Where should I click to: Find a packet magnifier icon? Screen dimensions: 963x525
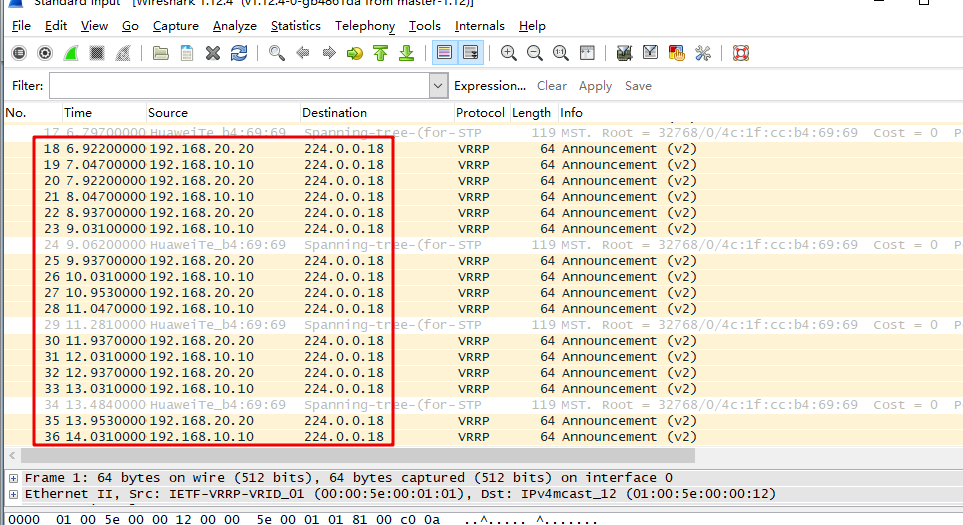point(276,53)
